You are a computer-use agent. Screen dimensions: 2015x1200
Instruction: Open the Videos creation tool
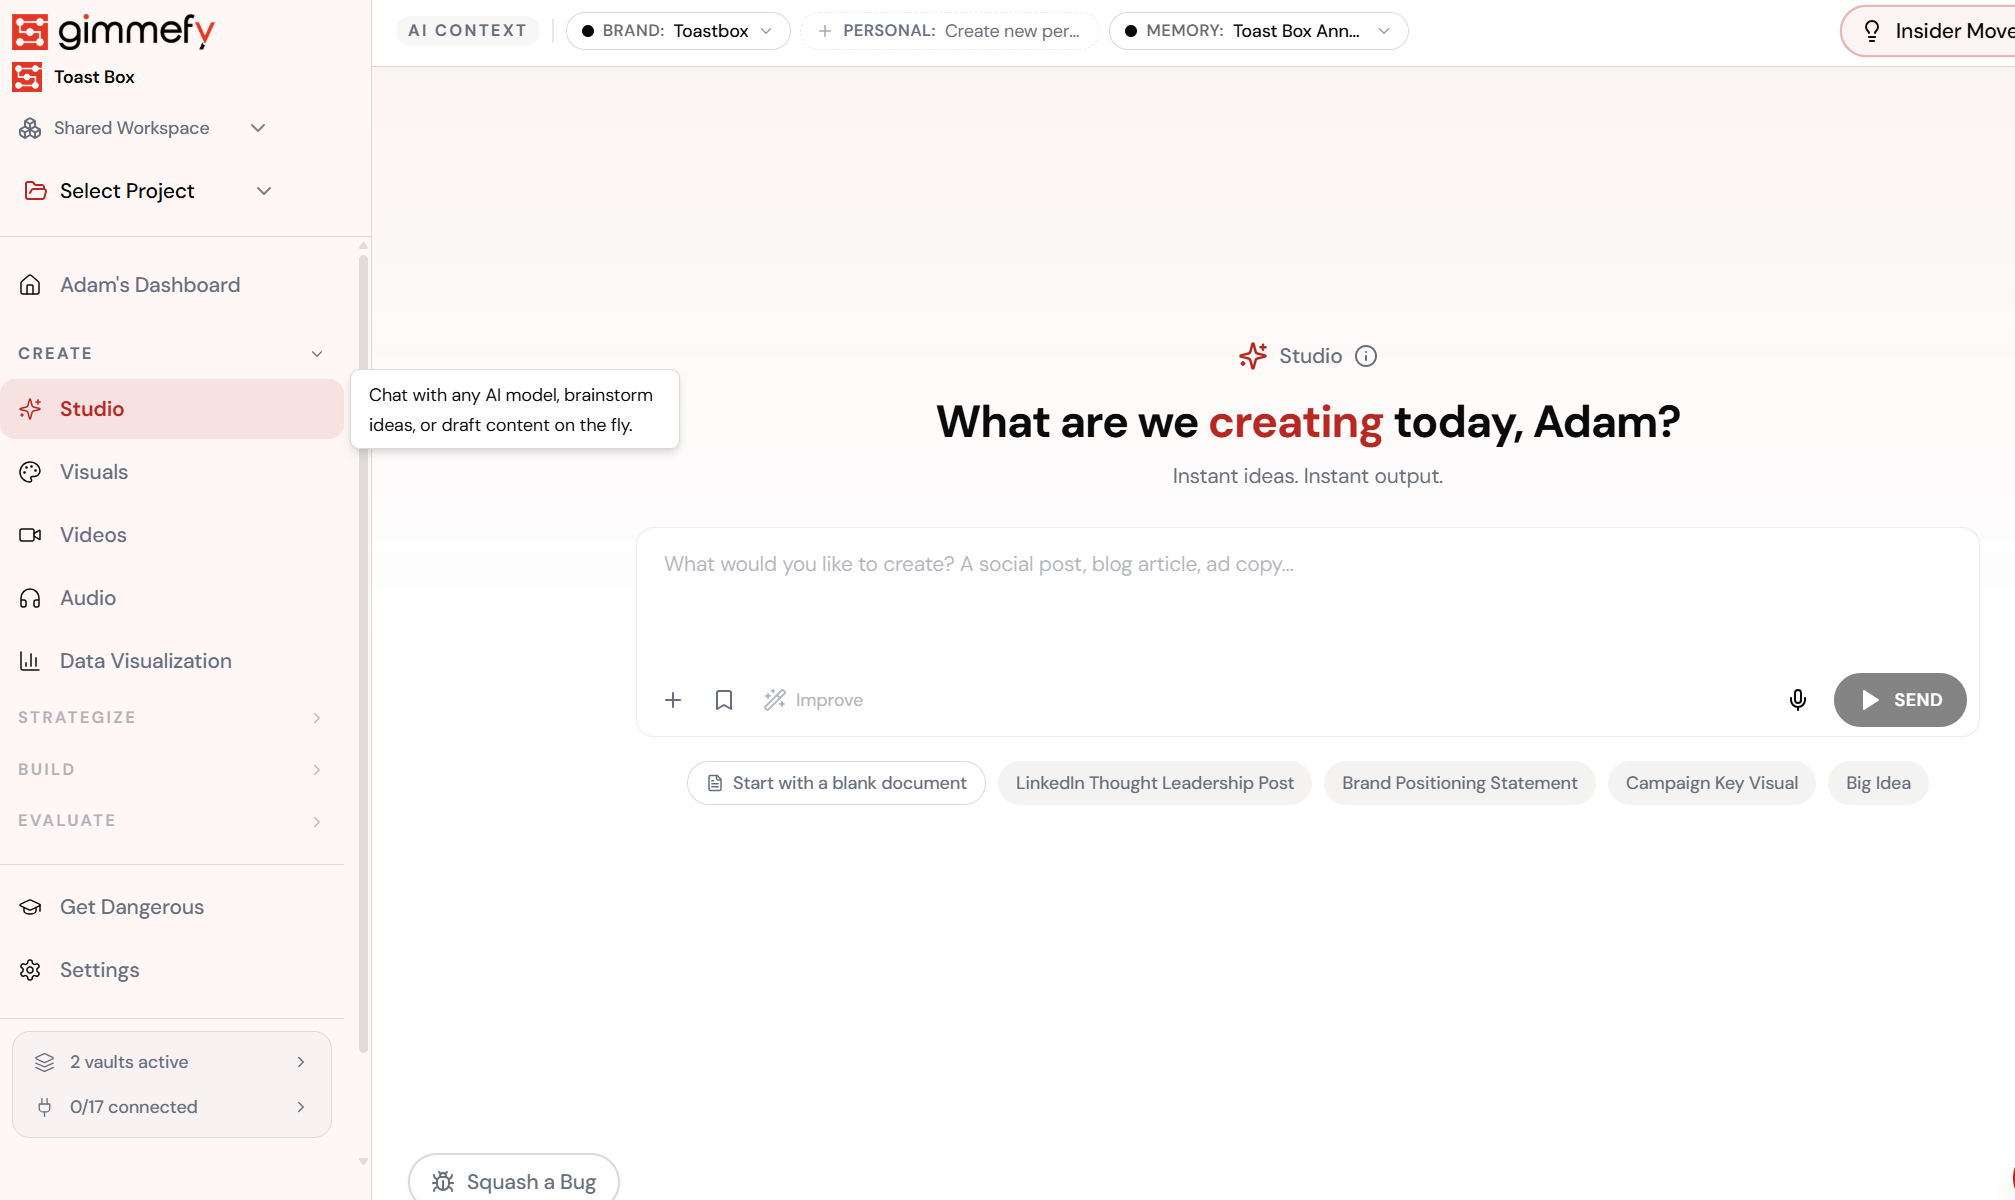tap(92, 534)
